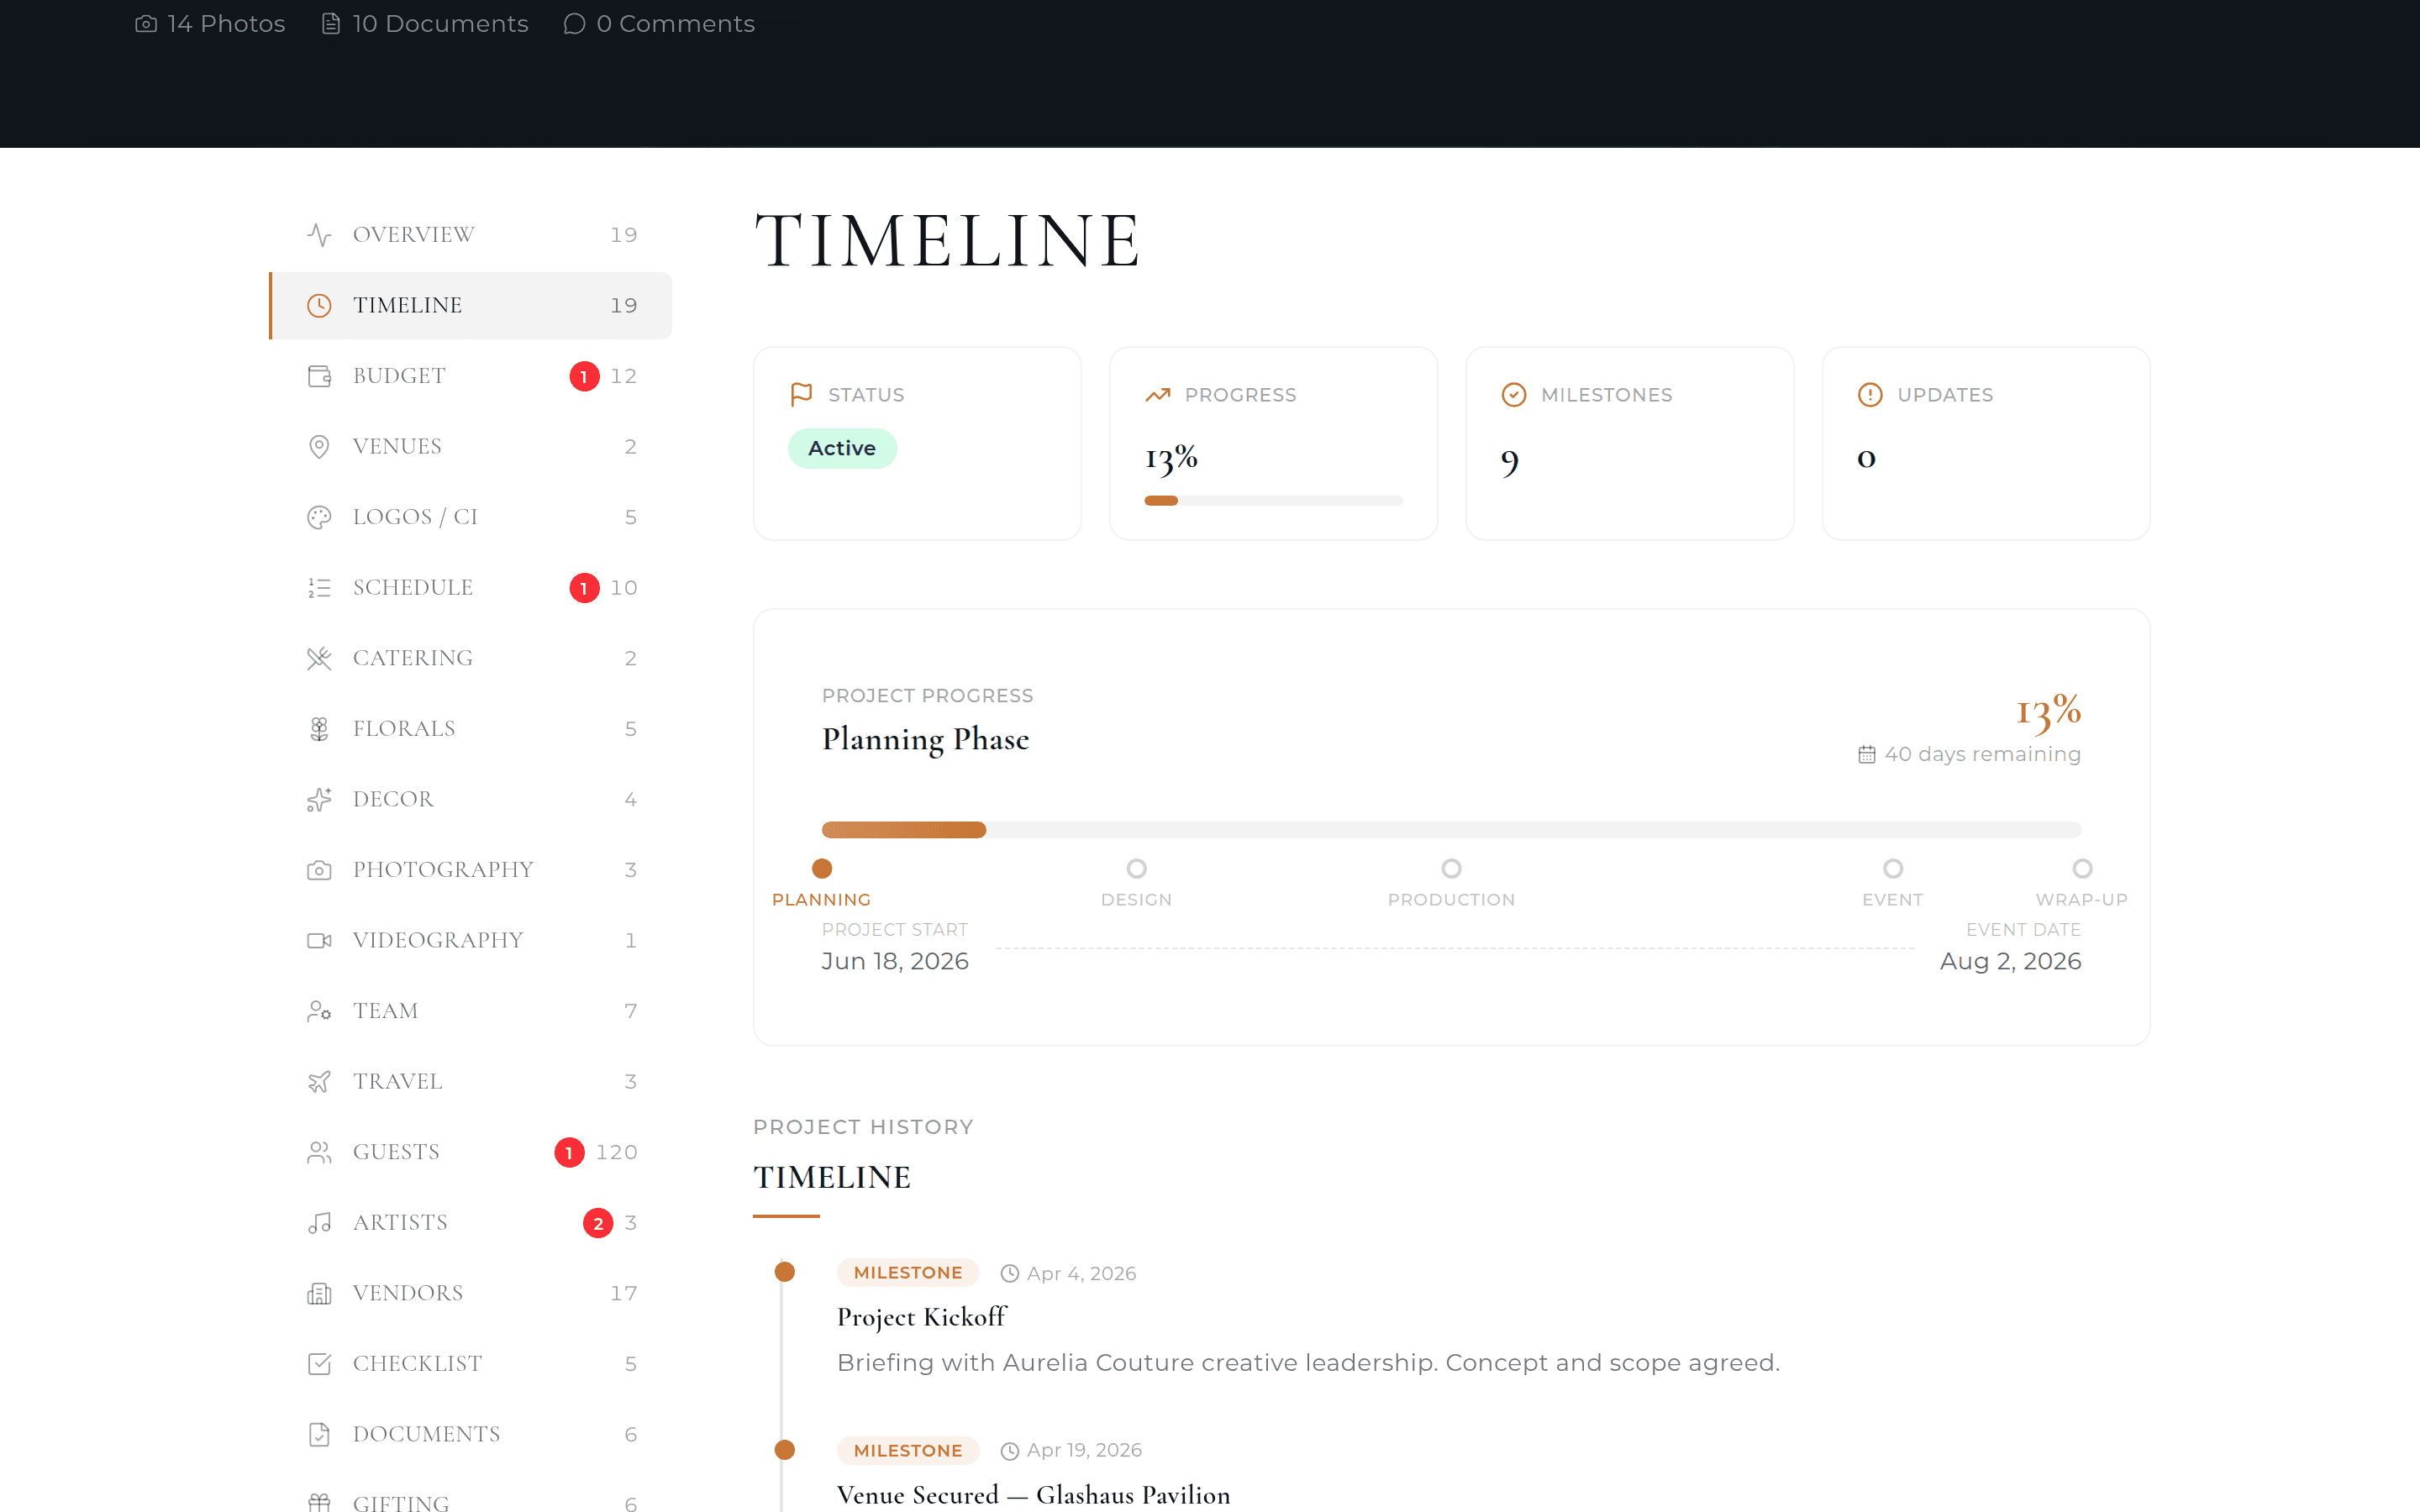Click the Milestones check-circle icon
Viewport: 2420px width, 1512px height.
point(1514,395)
